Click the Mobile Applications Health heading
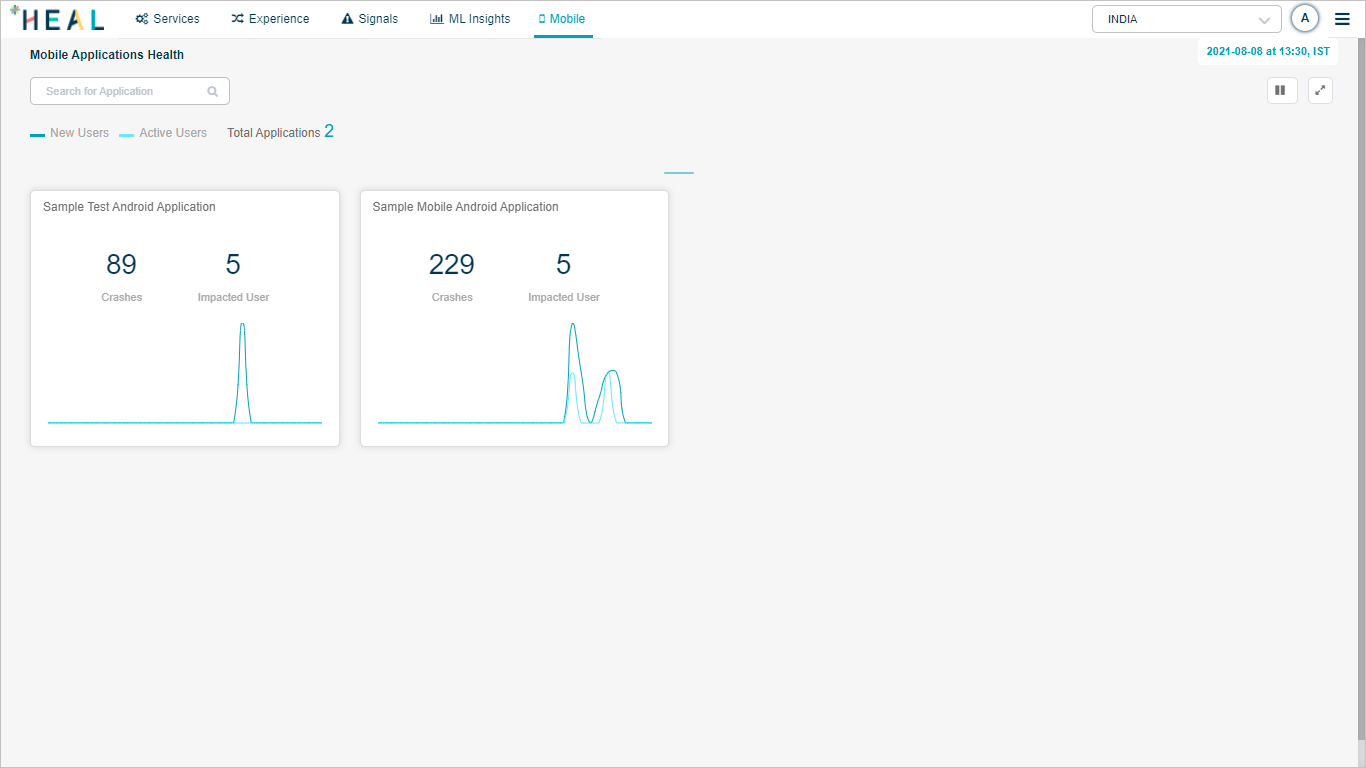This screenshot has width=1366, height=768. click(x=107, y=55)
